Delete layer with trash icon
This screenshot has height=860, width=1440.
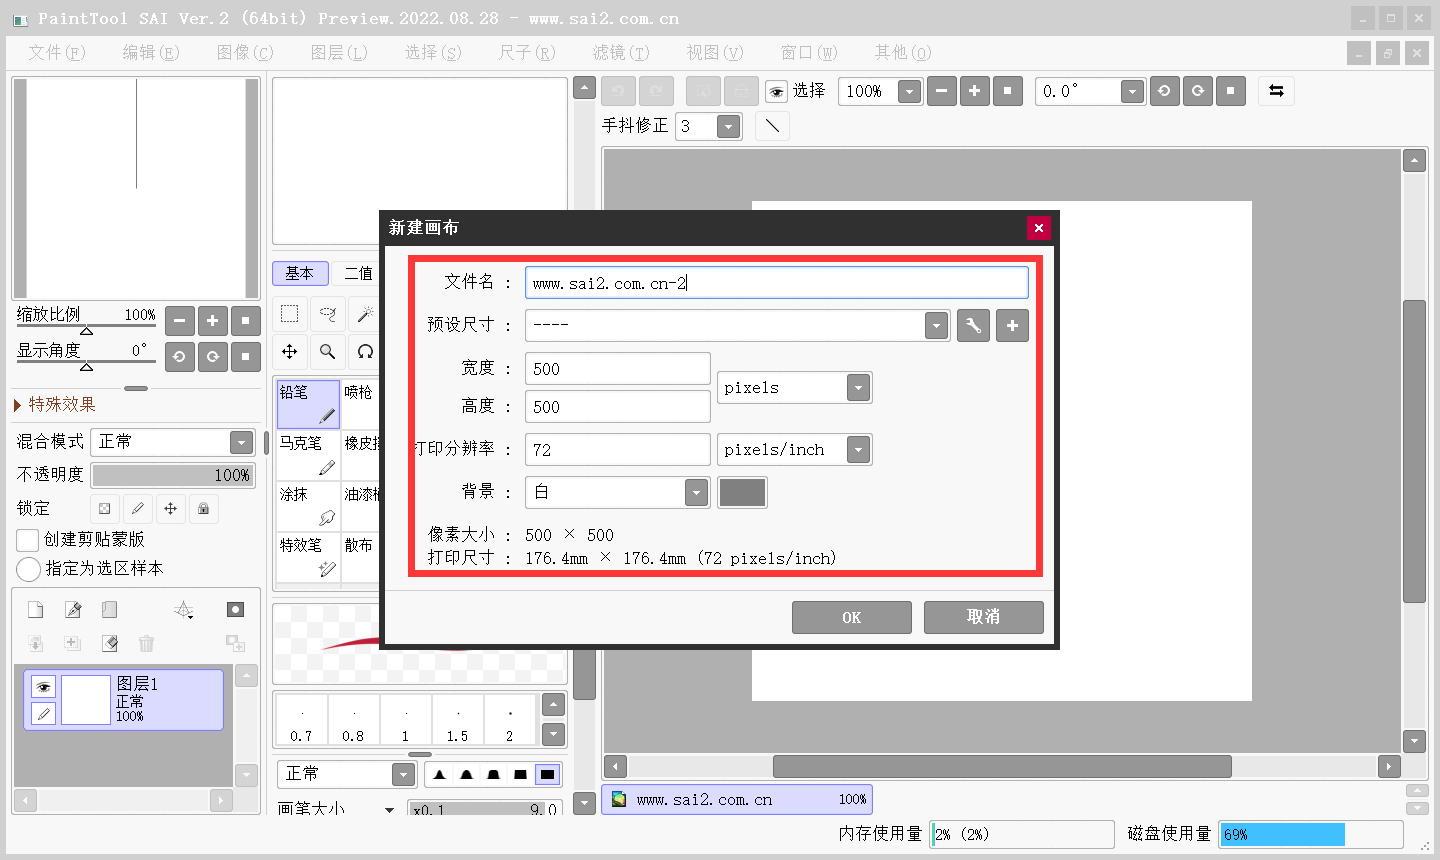tap(147, 643)
